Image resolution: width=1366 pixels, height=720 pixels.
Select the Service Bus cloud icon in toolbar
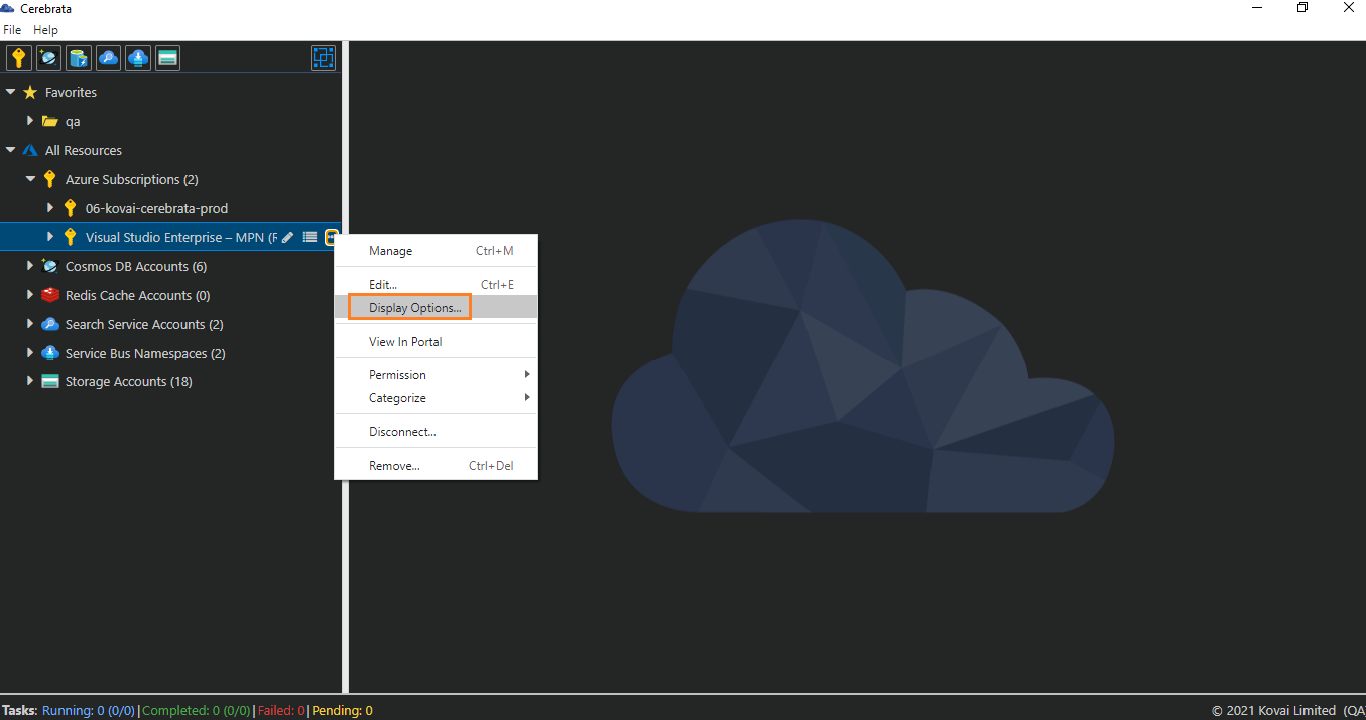point(137,57)
